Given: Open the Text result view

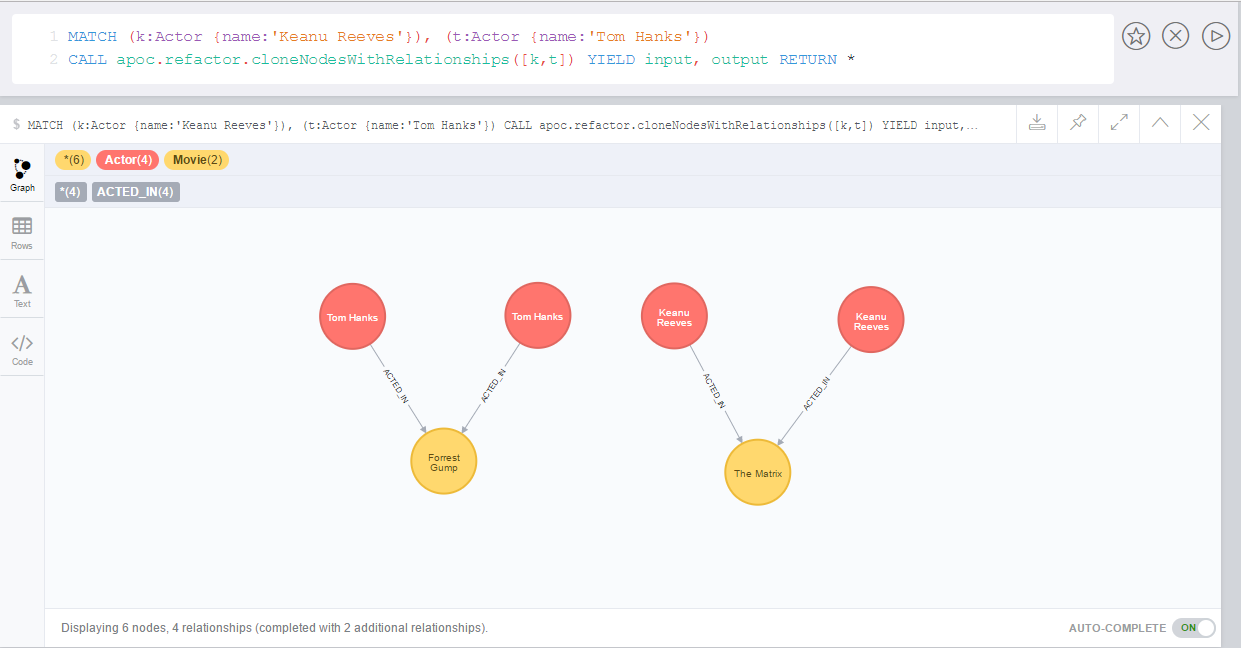Looking at the screenshot, I should (22, 288).
